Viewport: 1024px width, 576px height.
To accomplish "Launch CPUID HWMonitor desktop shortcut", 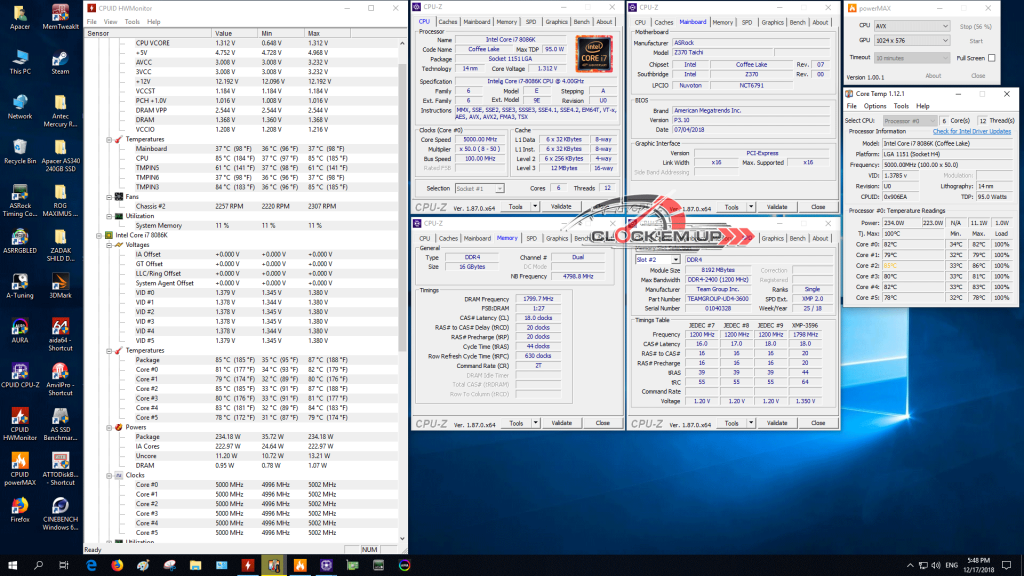I will click(x=20, y=424).
